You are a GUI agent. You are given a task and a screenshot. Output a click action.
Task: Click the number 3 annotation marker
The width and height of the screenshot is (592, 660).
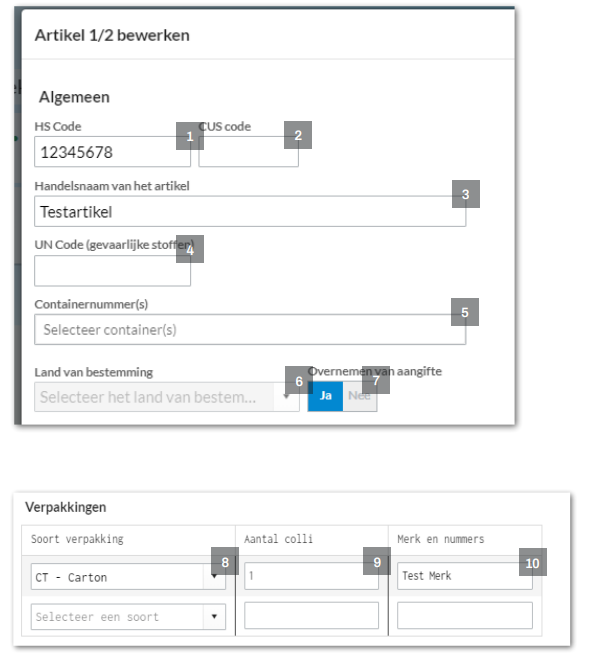pyautogui.click(x=466, y=194)
